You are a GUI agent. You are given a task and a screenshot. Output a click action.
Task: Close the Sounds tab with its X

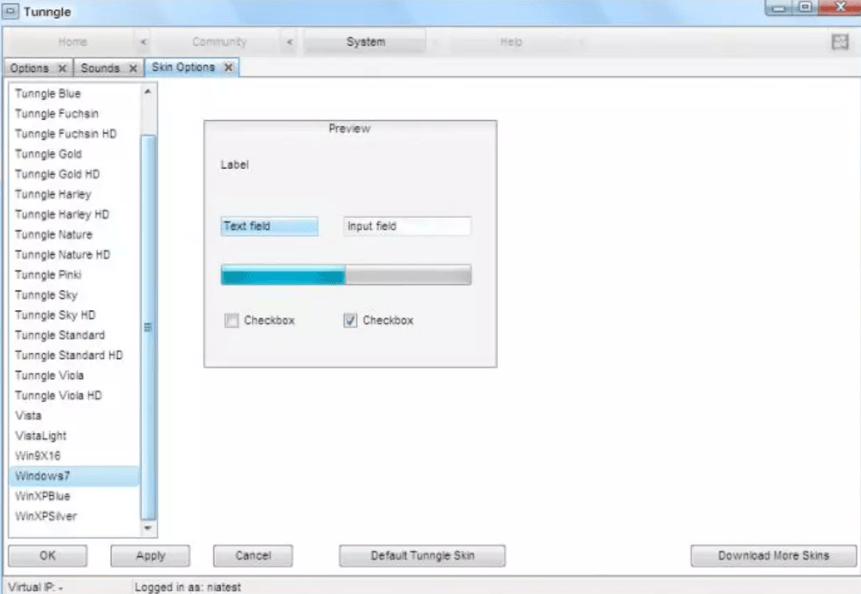[133, 68]
